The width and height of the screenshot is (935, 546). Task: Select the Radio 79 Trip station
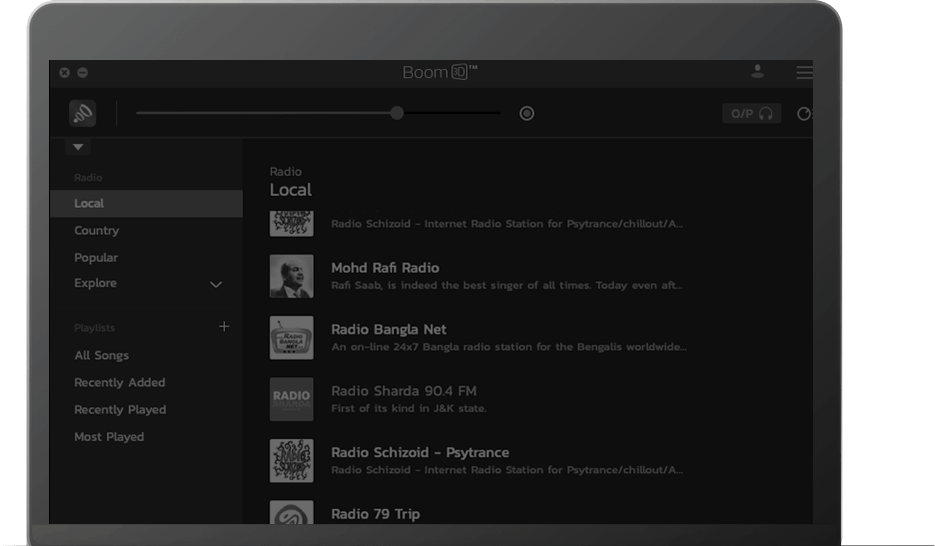tap(376, 514)
